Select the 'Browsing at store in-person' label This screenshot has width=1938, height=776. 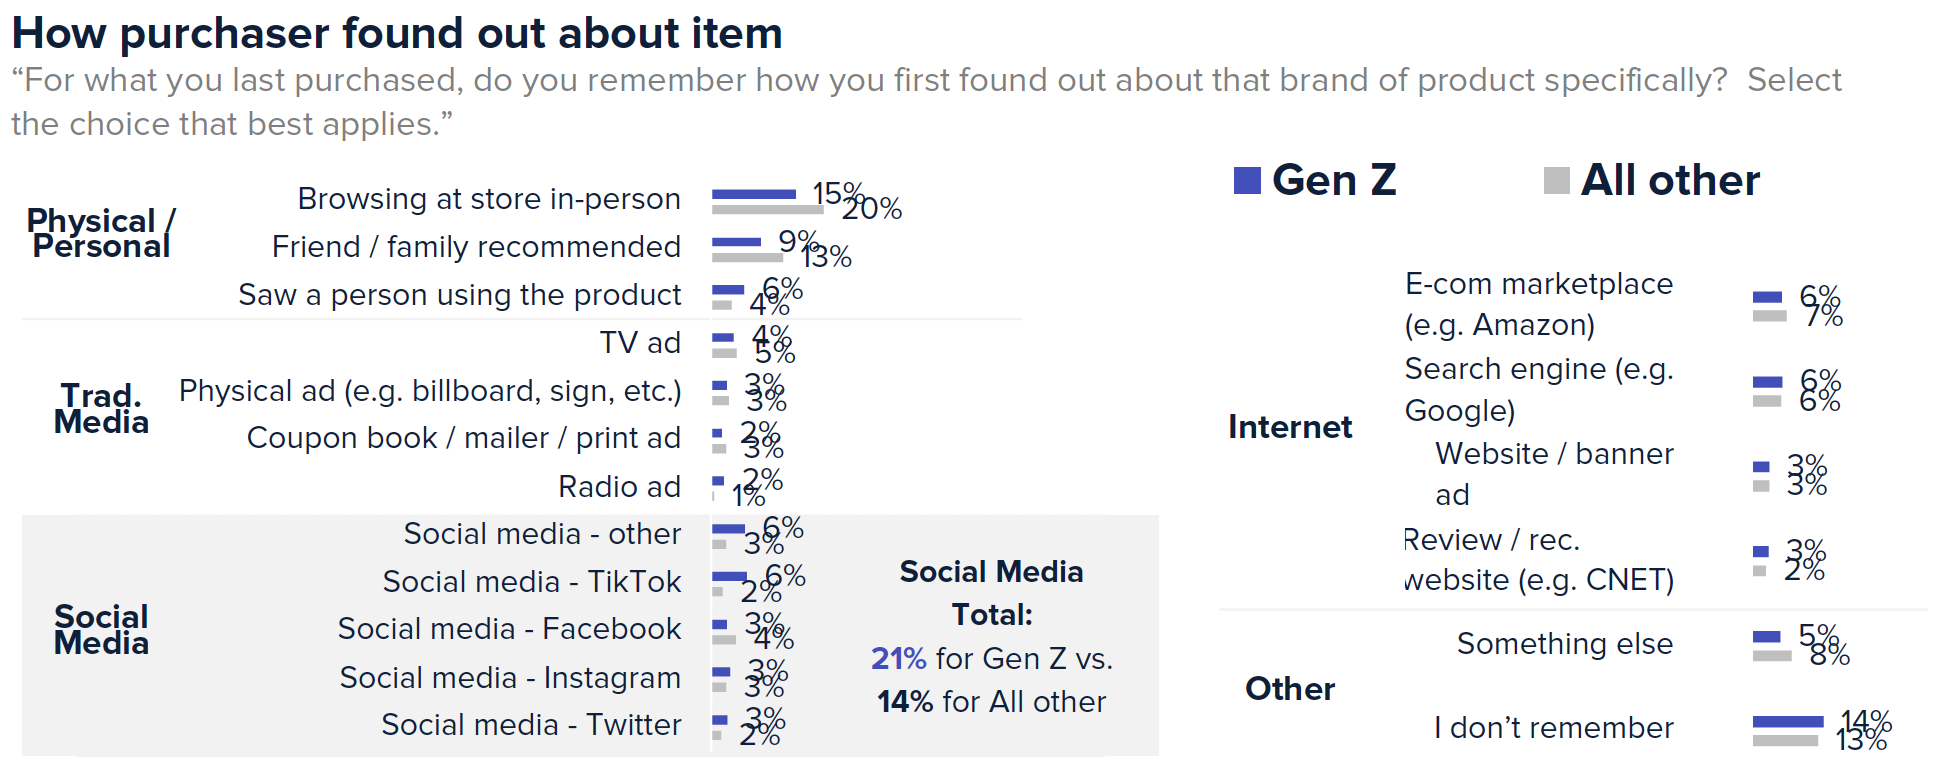(489, 199)
